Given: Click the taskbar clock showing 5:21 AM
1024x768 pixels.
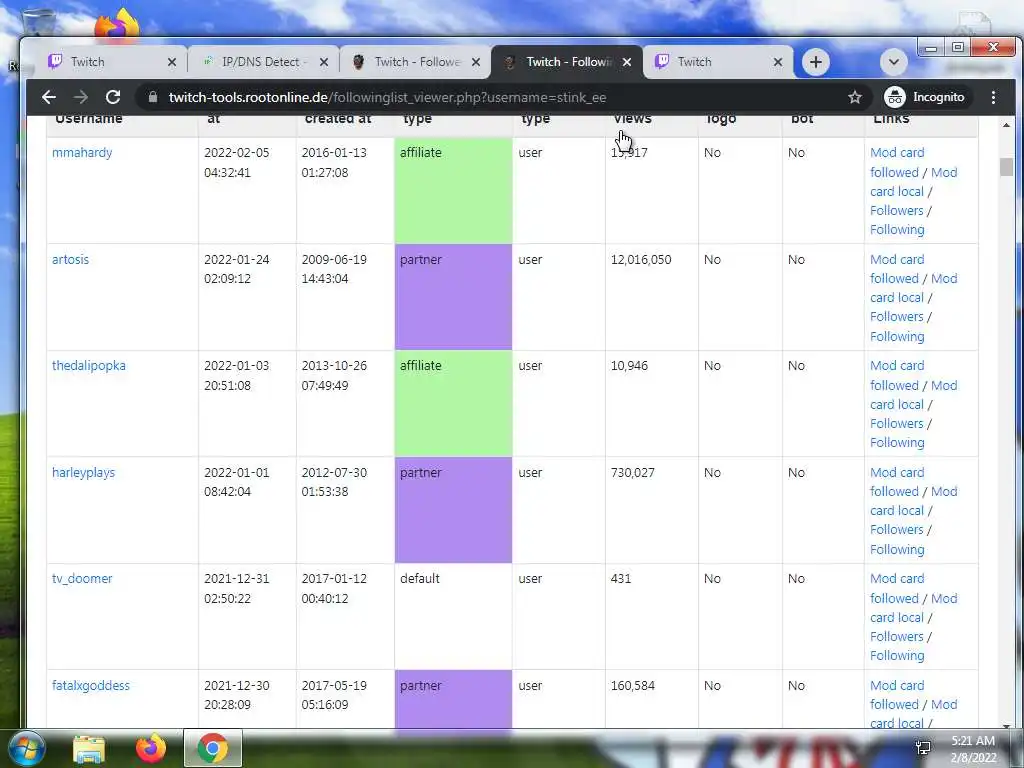Looking at the screenshot, I should tap(973, 749).
